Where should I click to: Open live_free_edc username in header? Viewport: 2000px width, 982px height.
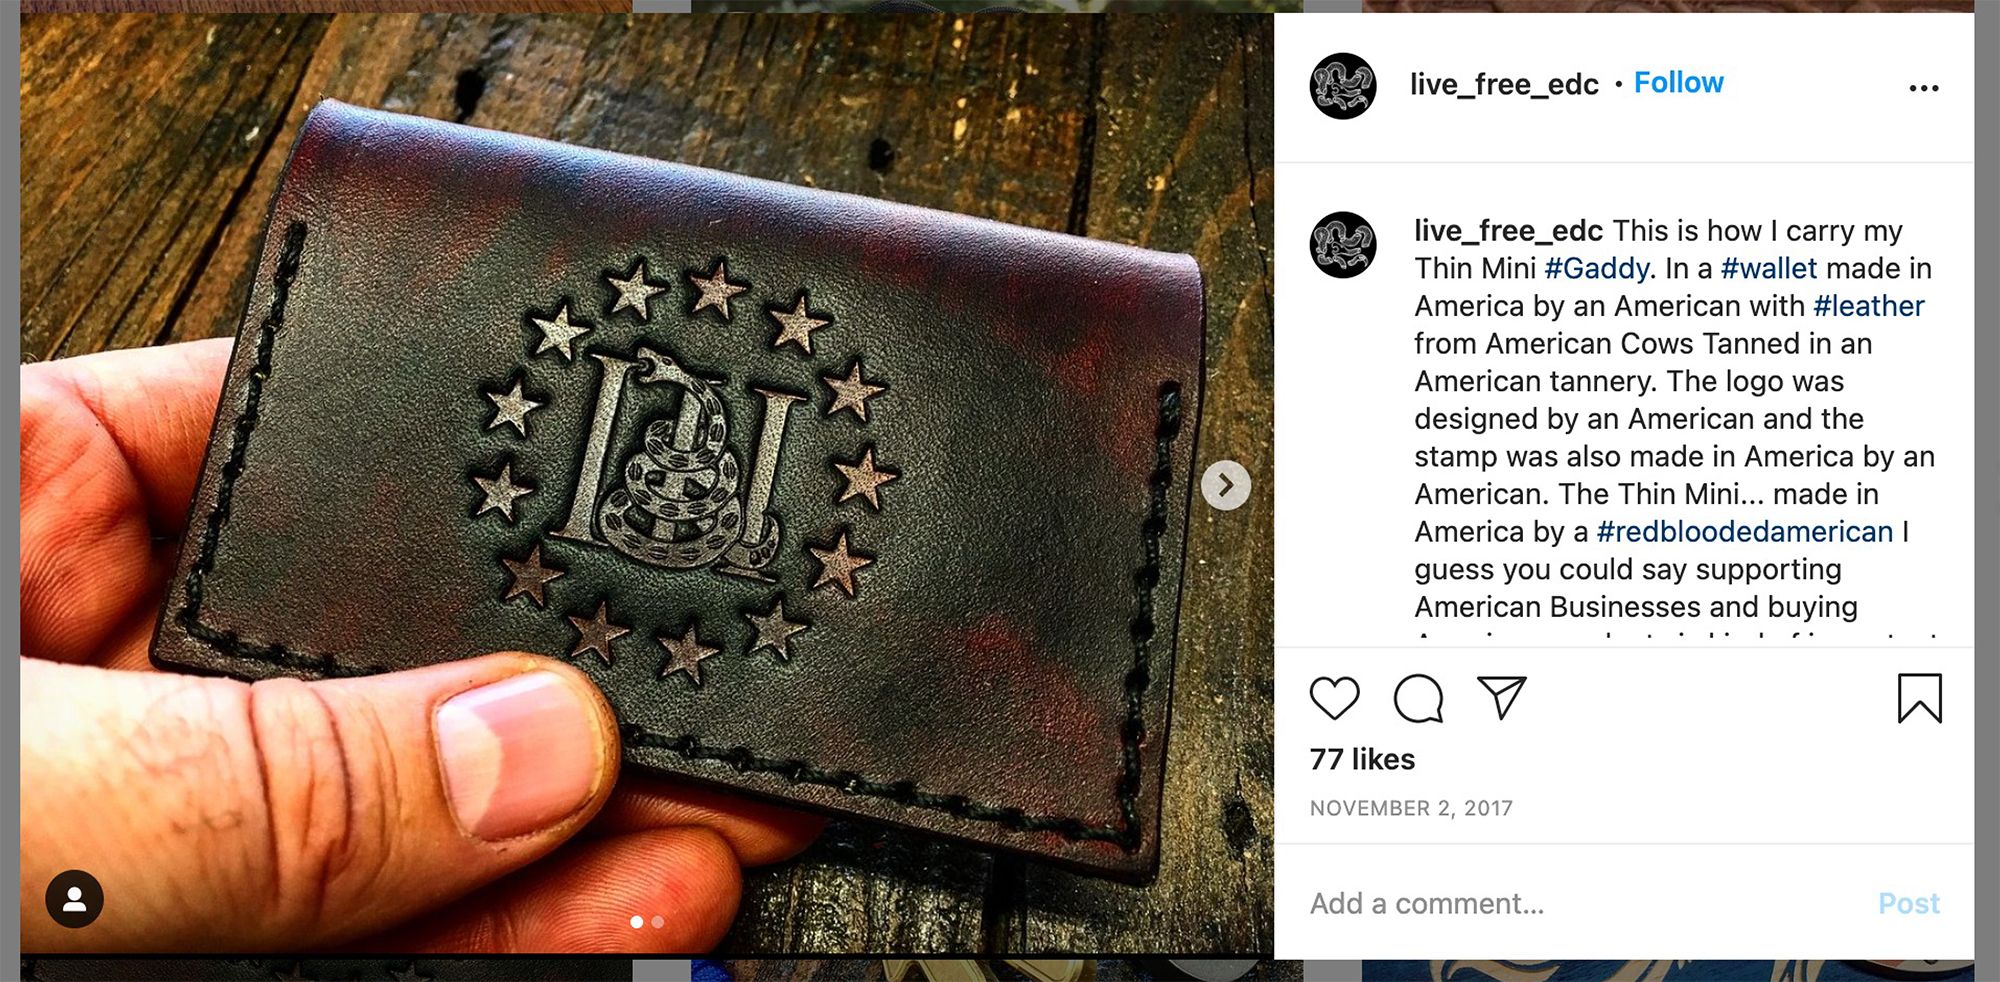pos(1504,84)
